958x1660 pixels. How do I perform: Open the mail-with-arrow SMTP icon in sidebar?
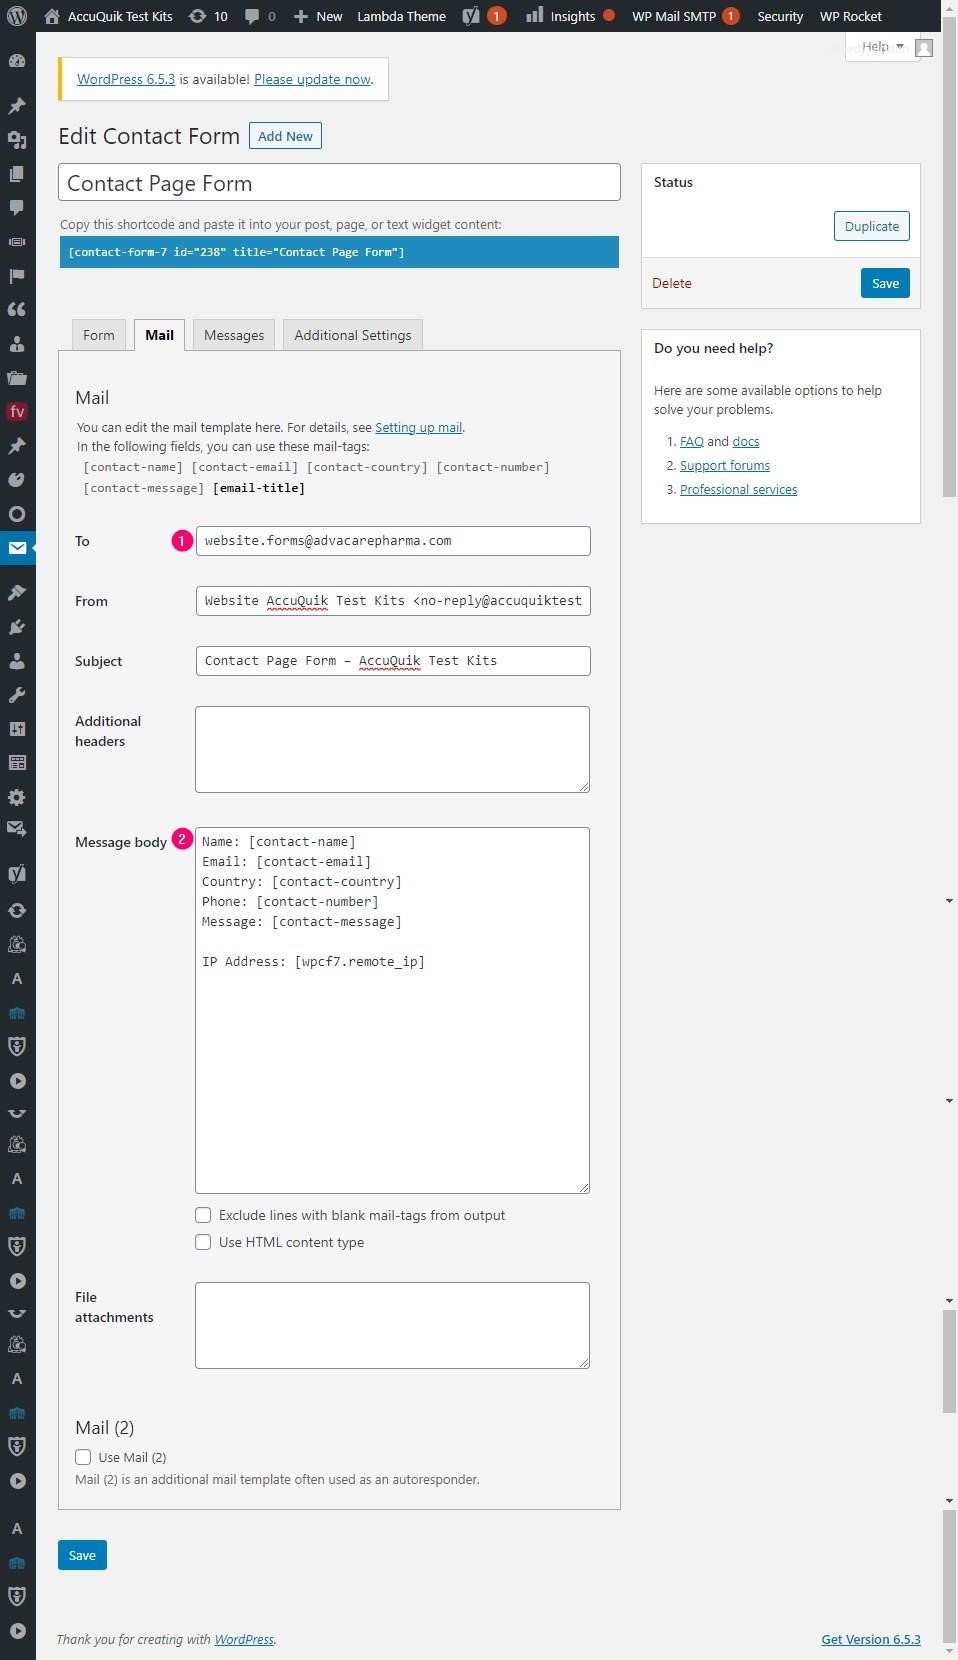(x=17, y=828)
